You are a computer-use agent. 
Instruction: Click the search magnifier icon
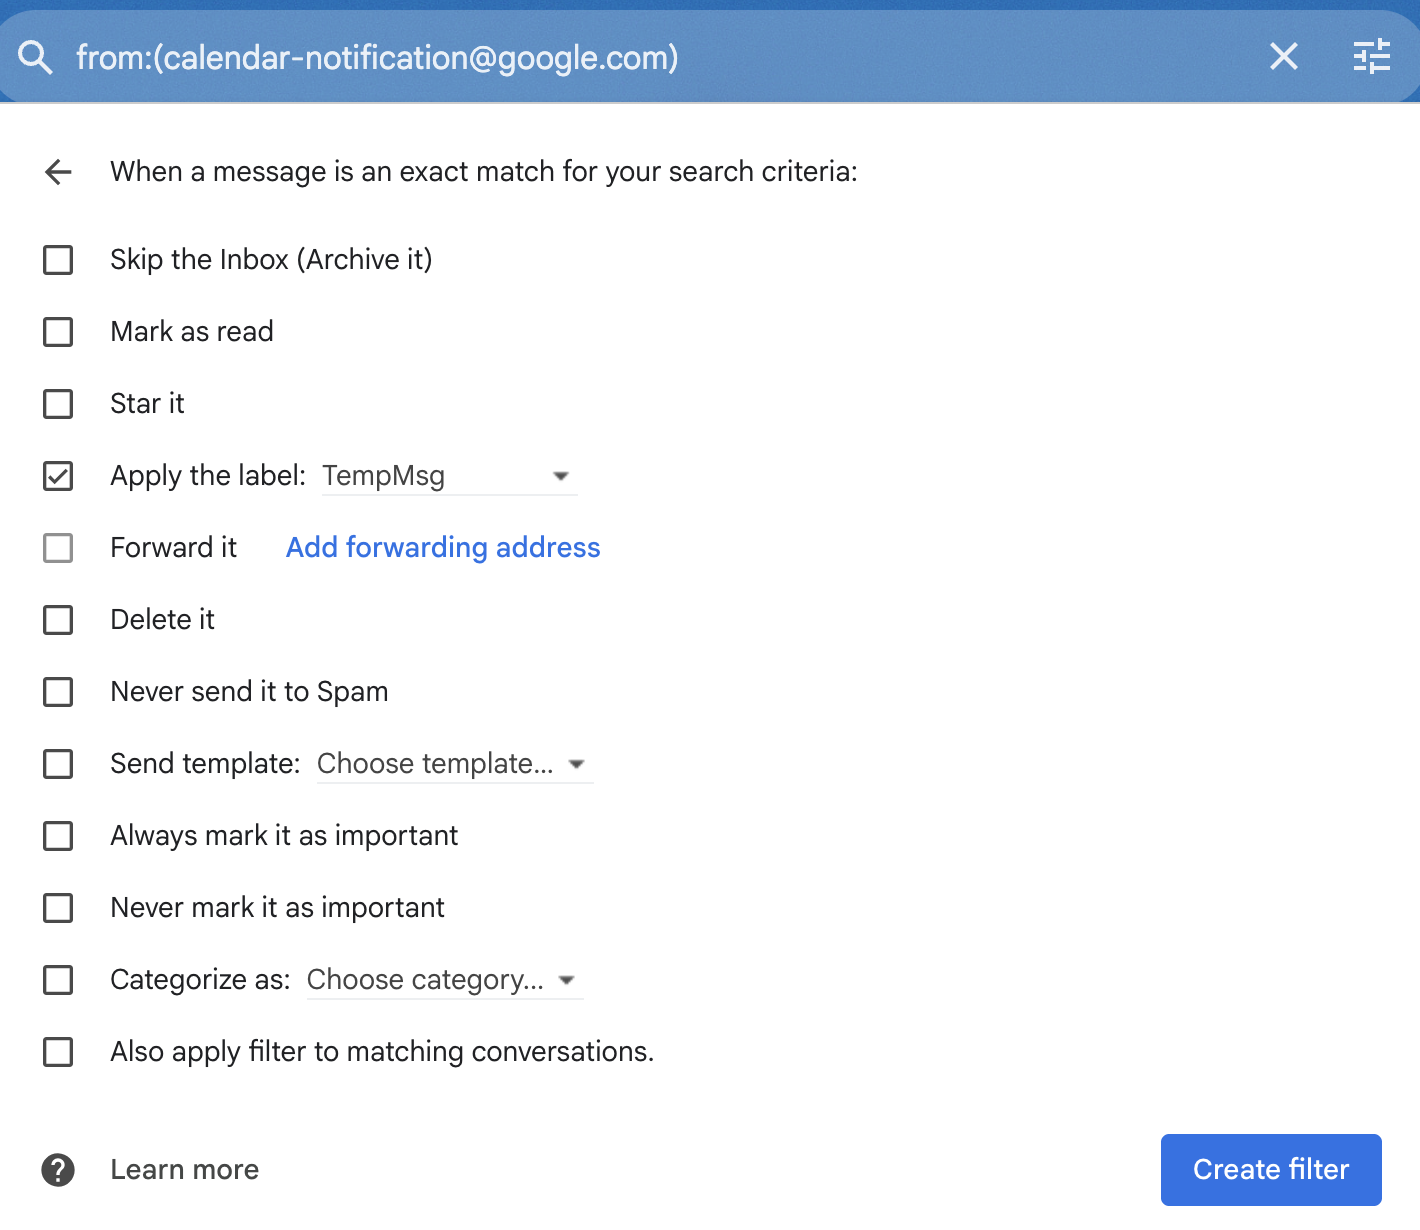pos(35,57)
